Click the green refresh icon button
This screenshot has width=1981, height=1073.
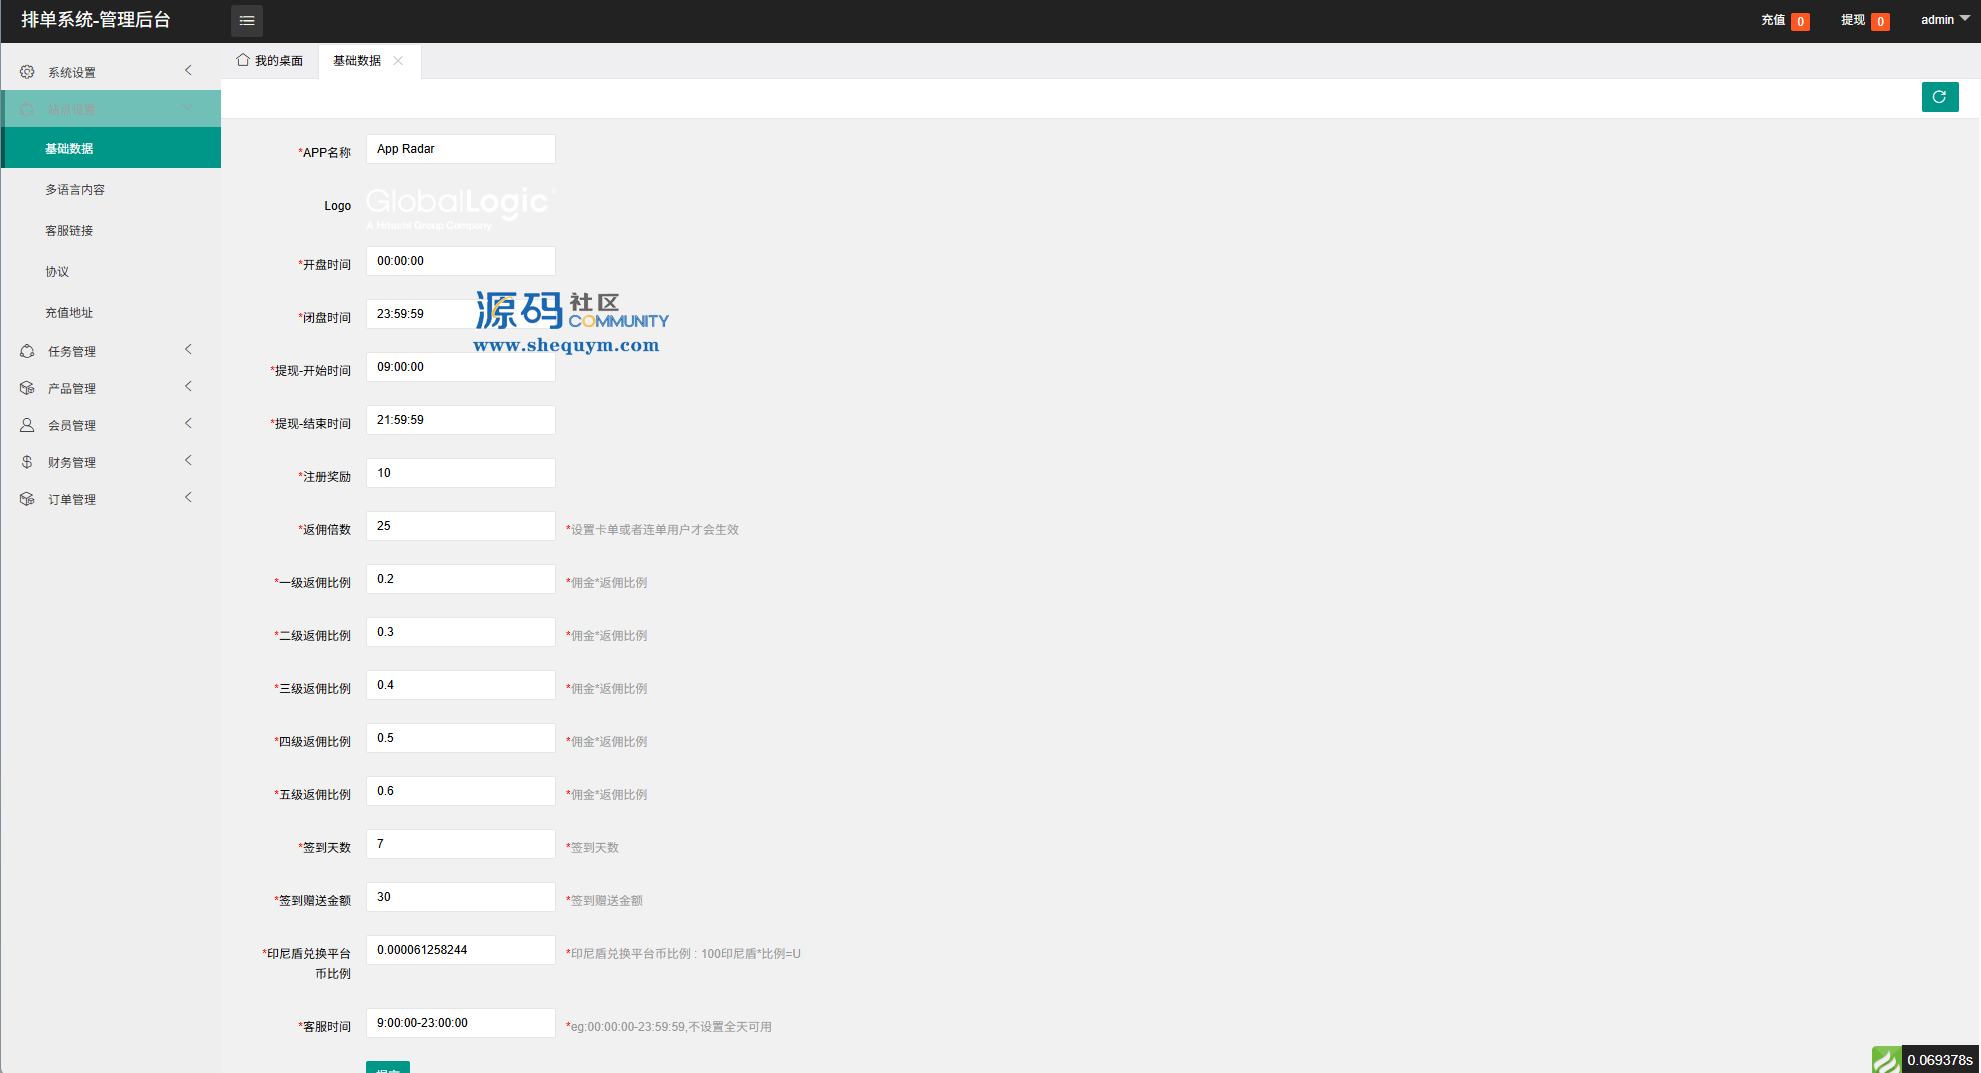pyautogui.click(x=1939, y=97)
